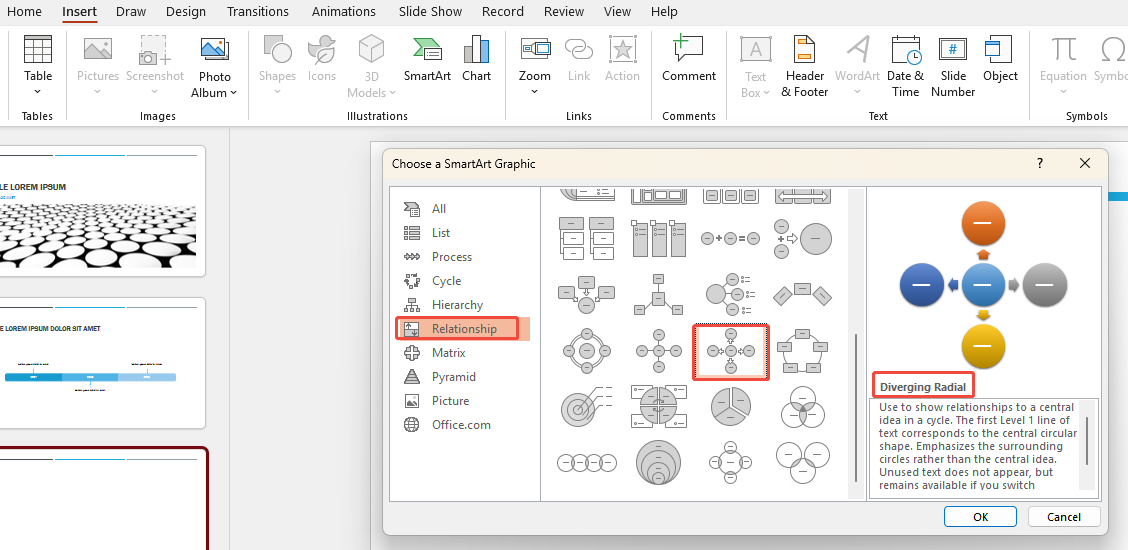Select the Radial List layout thumbnail
This screenshot has height=550, width=1128.
click(729, 293)
